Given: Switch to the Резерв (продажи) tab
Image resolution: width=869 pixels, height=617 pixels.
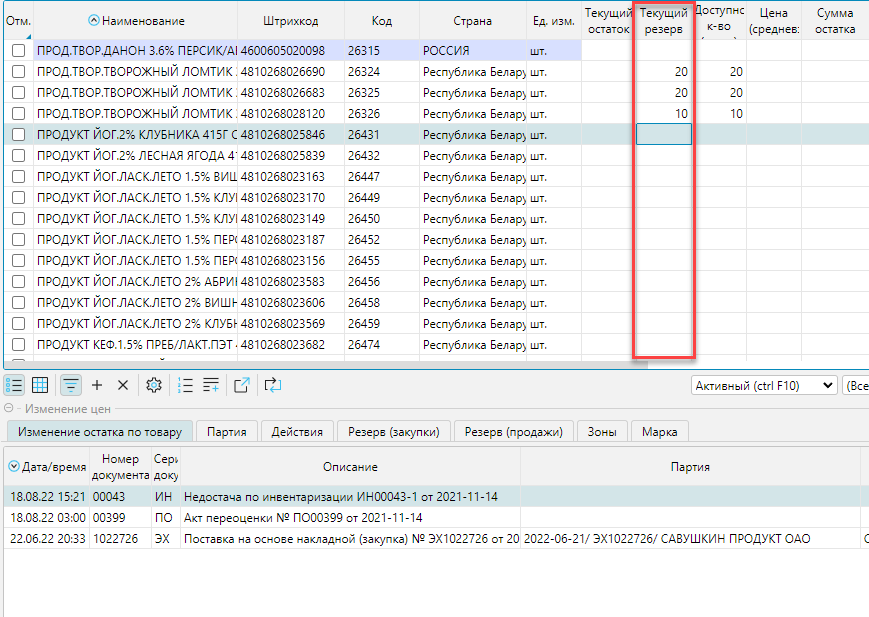Looking at the screenshot, I should [514, 432].
